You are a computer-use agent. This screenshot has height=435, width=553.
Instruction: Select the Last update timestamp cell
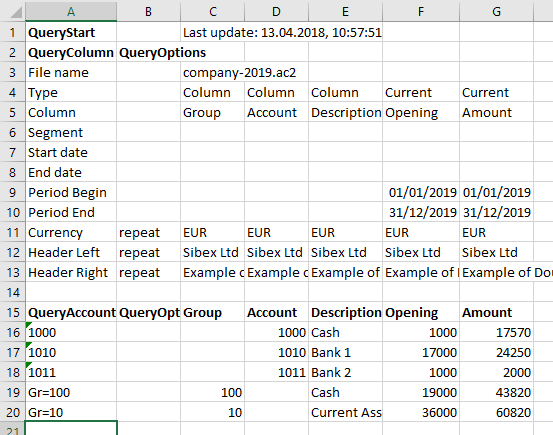point(282,32)
